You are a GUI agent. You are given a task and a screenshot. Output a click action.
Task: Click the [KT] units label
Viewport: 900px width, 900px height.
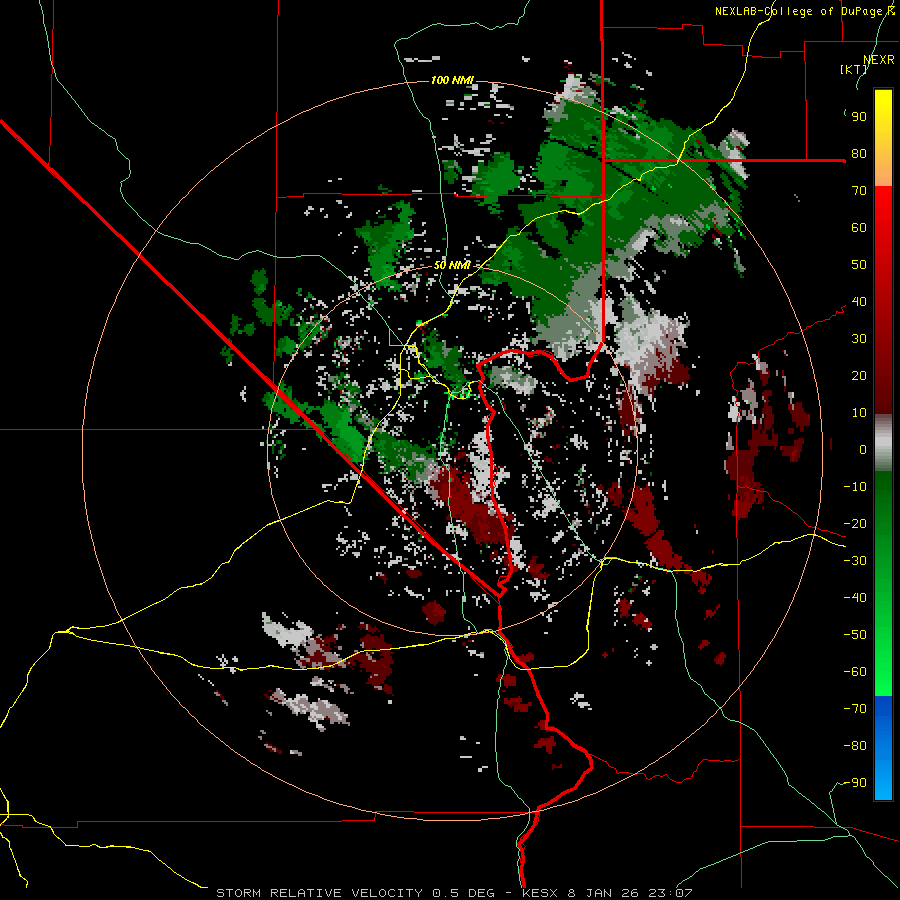coord(853,69)
